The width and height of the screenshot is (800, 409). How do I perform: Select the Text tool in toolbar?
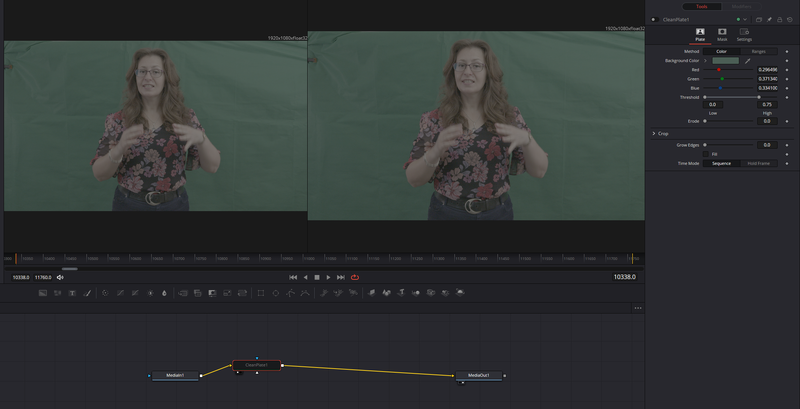(72, 293)
